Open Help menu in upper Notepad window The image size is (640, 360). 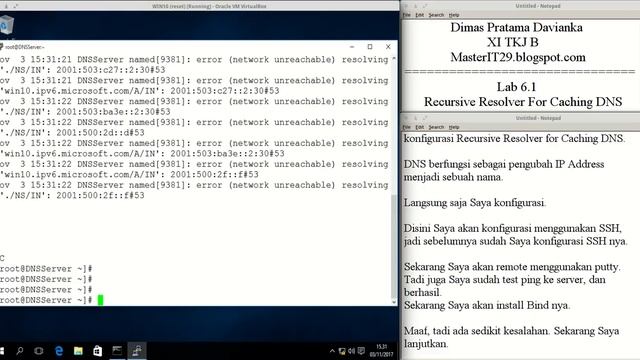point(454,15)
